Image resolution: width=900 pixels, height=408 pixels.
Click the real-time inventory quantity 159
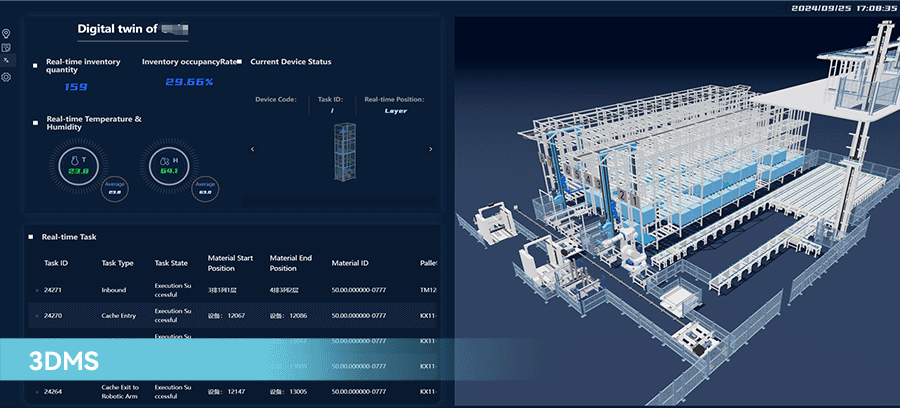(x=76, y=87)
